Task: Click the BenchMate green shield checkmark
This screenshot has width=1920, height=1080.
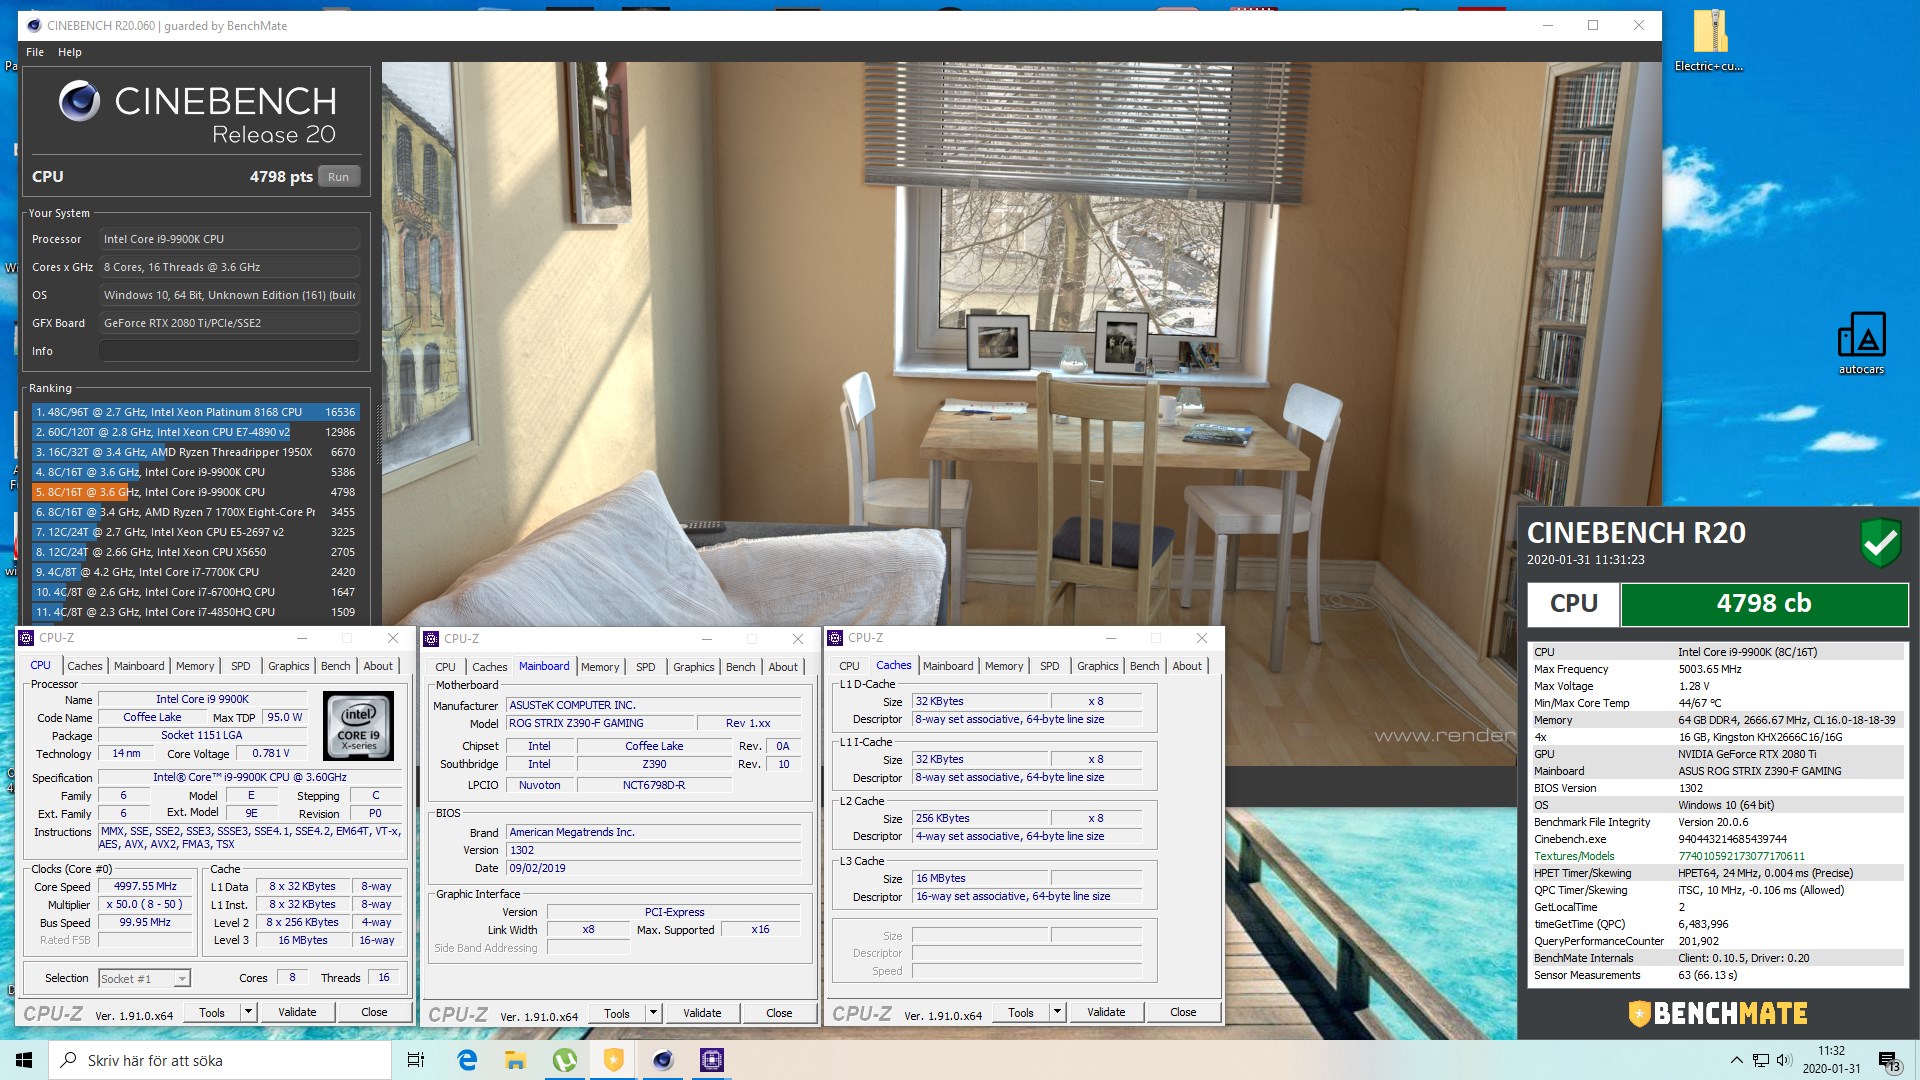Action: tap(1880, 543)
